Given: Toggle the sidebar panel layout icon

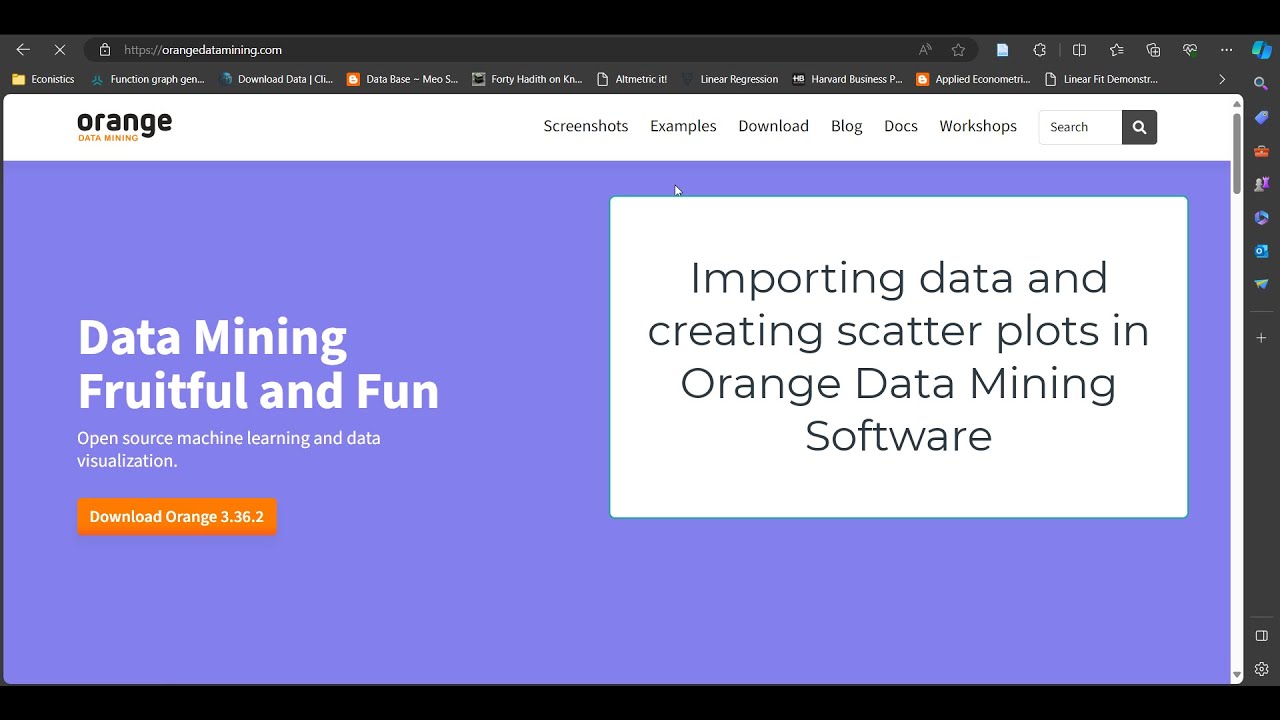Looking at the screenshot, I should pos(1261,636).
